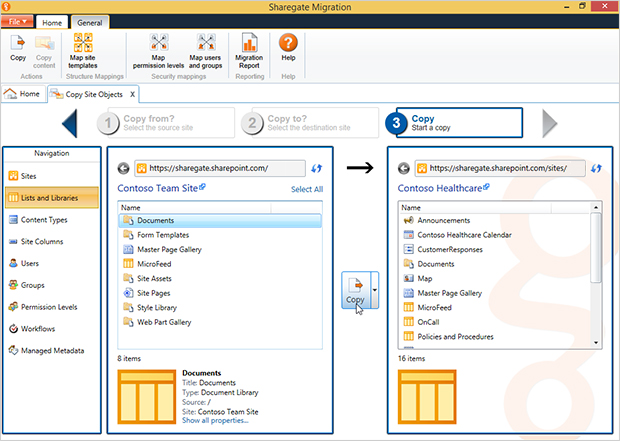Screen dimensions: 620x441
Task: Select Permission Levels in Navigation
Action: coord(52,307)
